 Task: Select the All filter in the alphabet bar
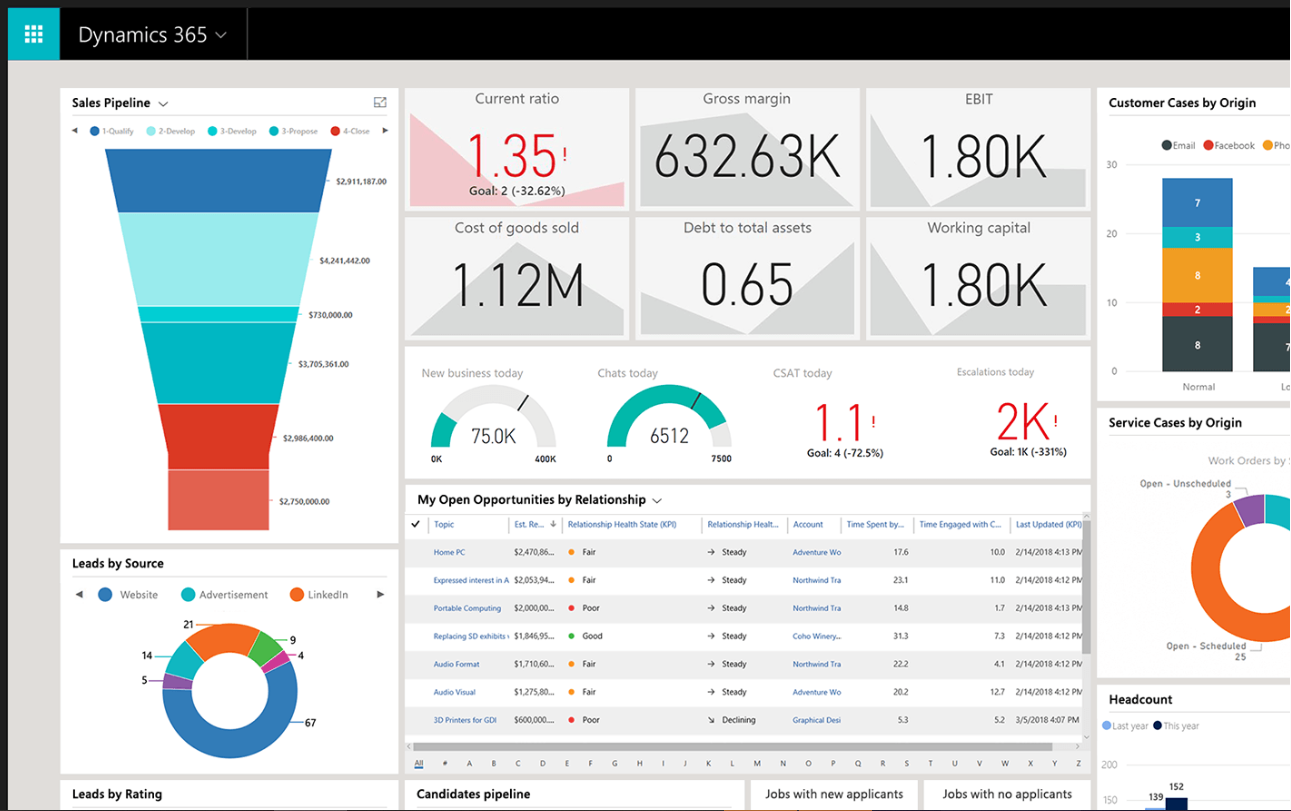419,764
